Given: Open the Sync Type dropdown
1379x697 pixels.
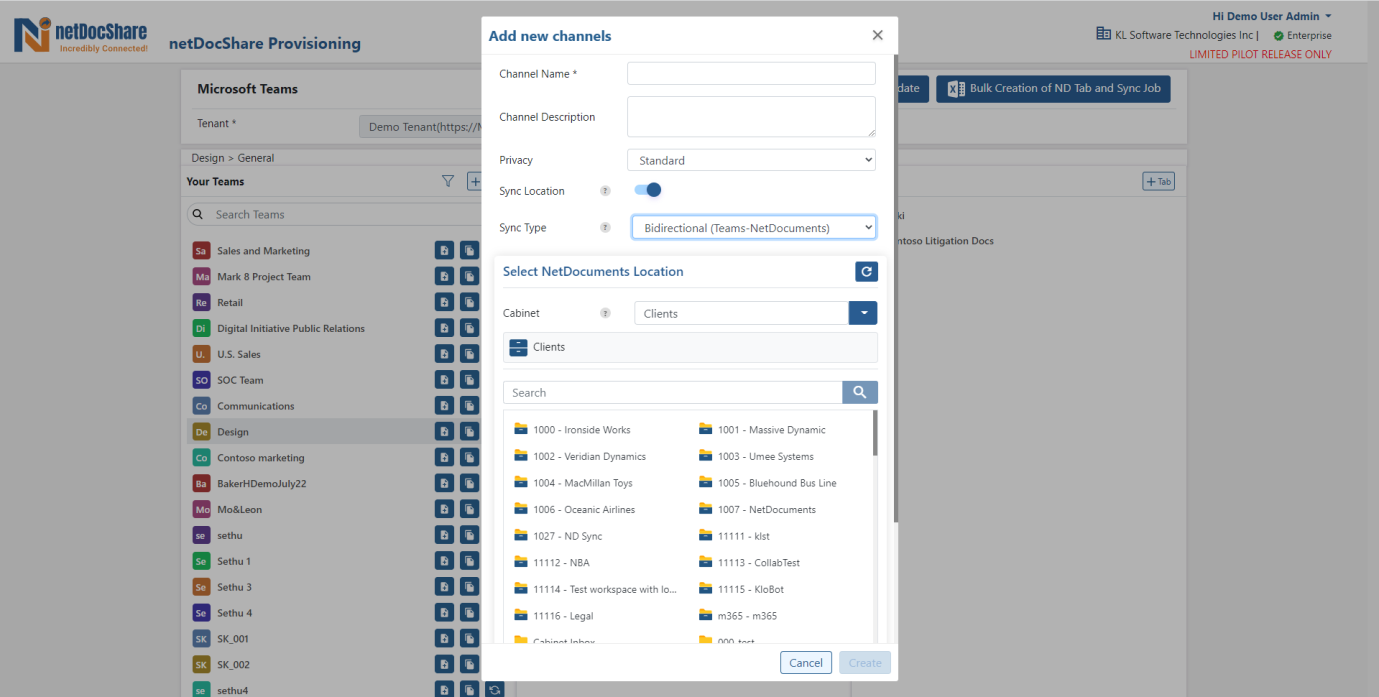Looking at the screenshot, I should coord(754,228).
